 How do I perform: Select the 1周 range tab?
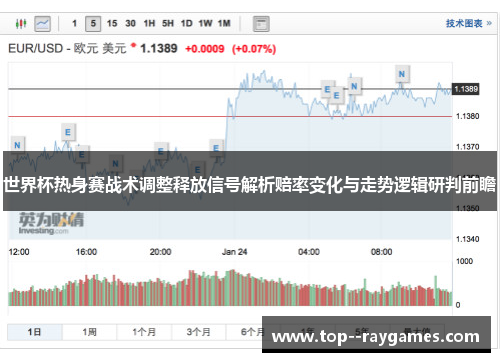(89, 332)
